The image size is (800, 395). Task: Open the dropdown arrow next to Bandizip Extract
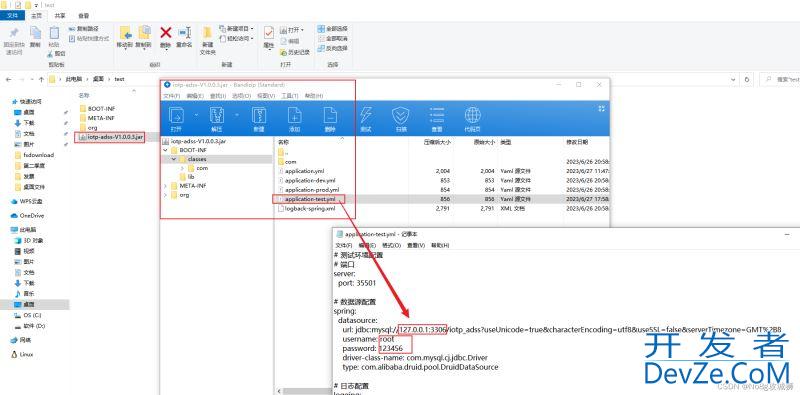click(237, 115)
